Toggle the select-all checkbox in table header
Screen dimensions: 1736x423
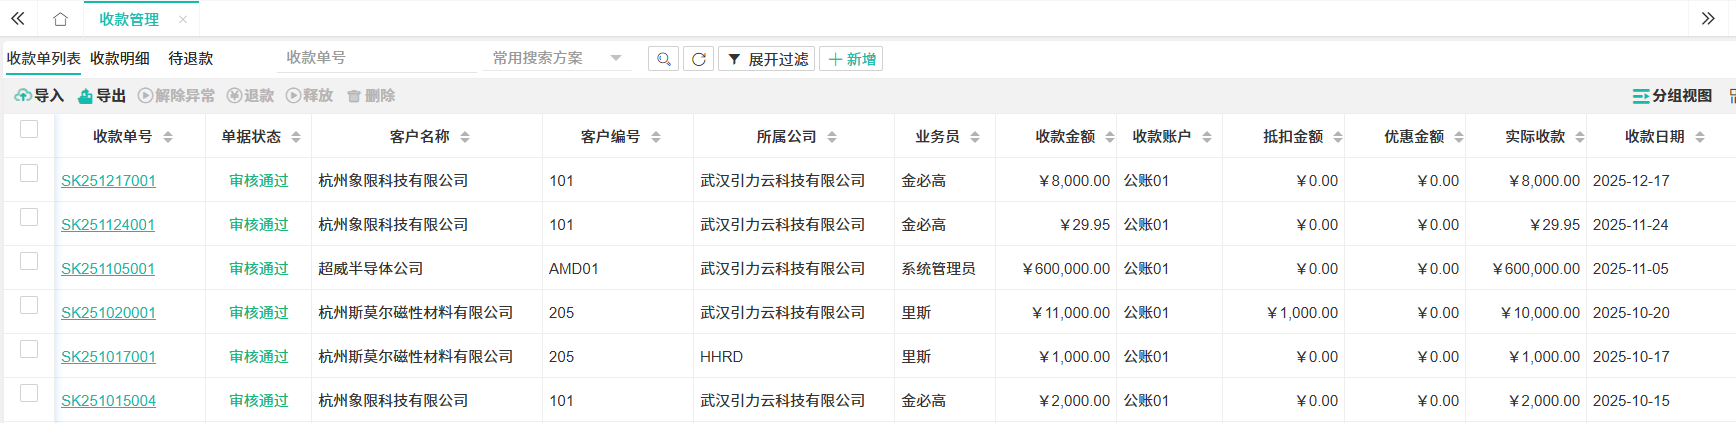point(29,129)
